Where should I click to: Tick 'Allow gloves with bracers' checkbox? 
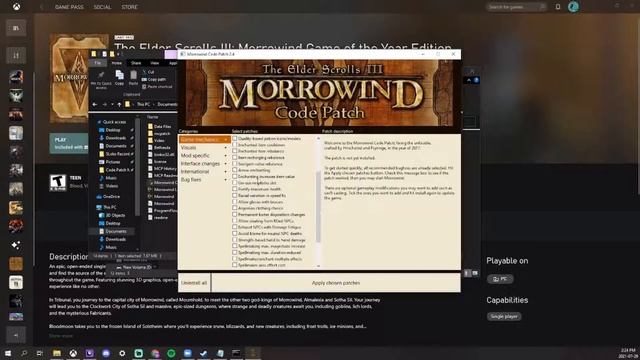click(x=235, y=202)
